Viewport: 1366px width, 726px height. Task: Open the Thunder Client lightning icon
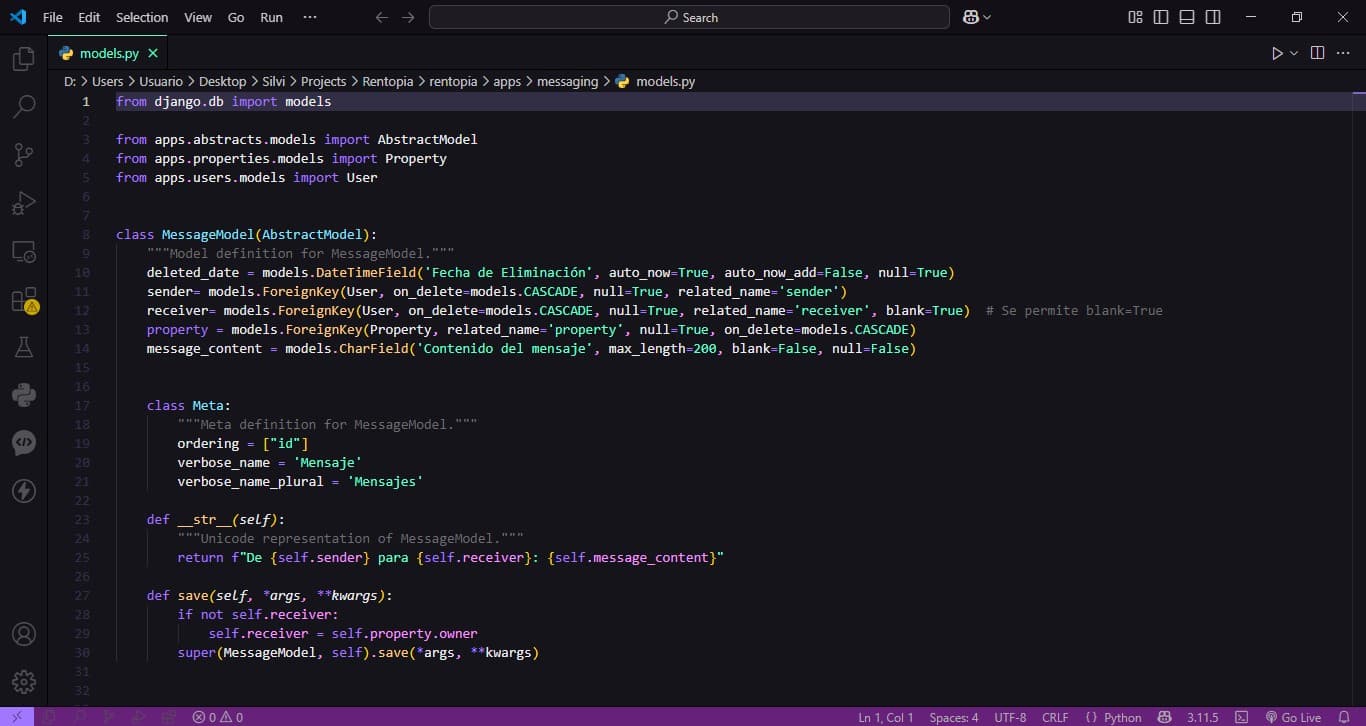pyautogui.click(x=23, y=491)
